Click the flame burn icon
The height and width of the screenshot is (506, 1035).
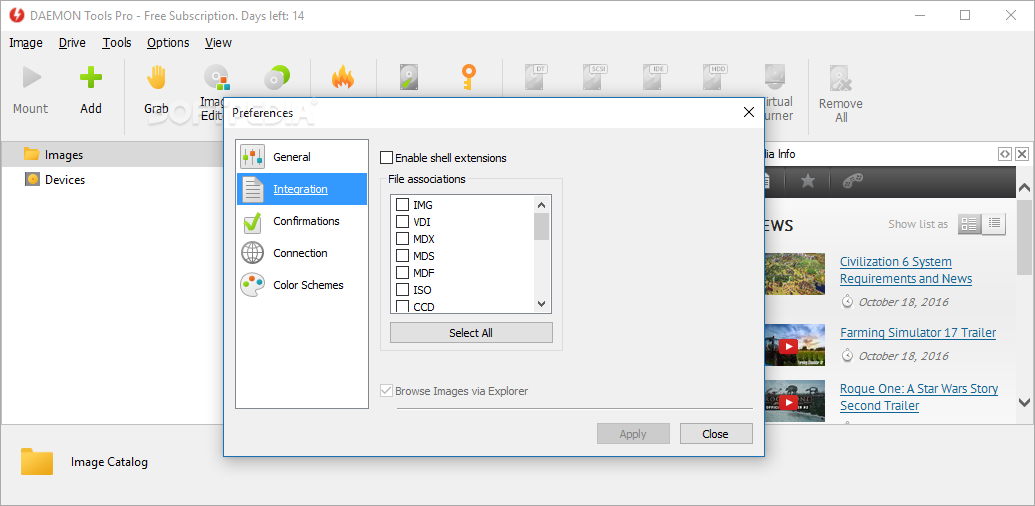(x=343, y=78)
